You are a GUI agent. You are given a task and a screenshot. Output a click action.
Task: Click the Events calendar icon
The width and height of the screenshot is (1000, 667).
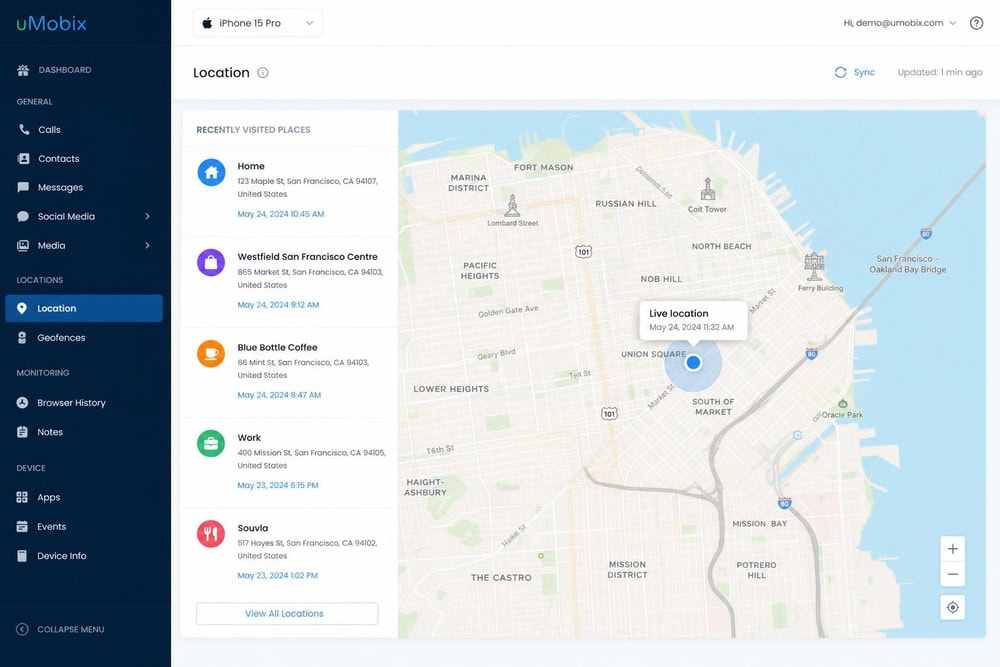[x=22, y=526]
